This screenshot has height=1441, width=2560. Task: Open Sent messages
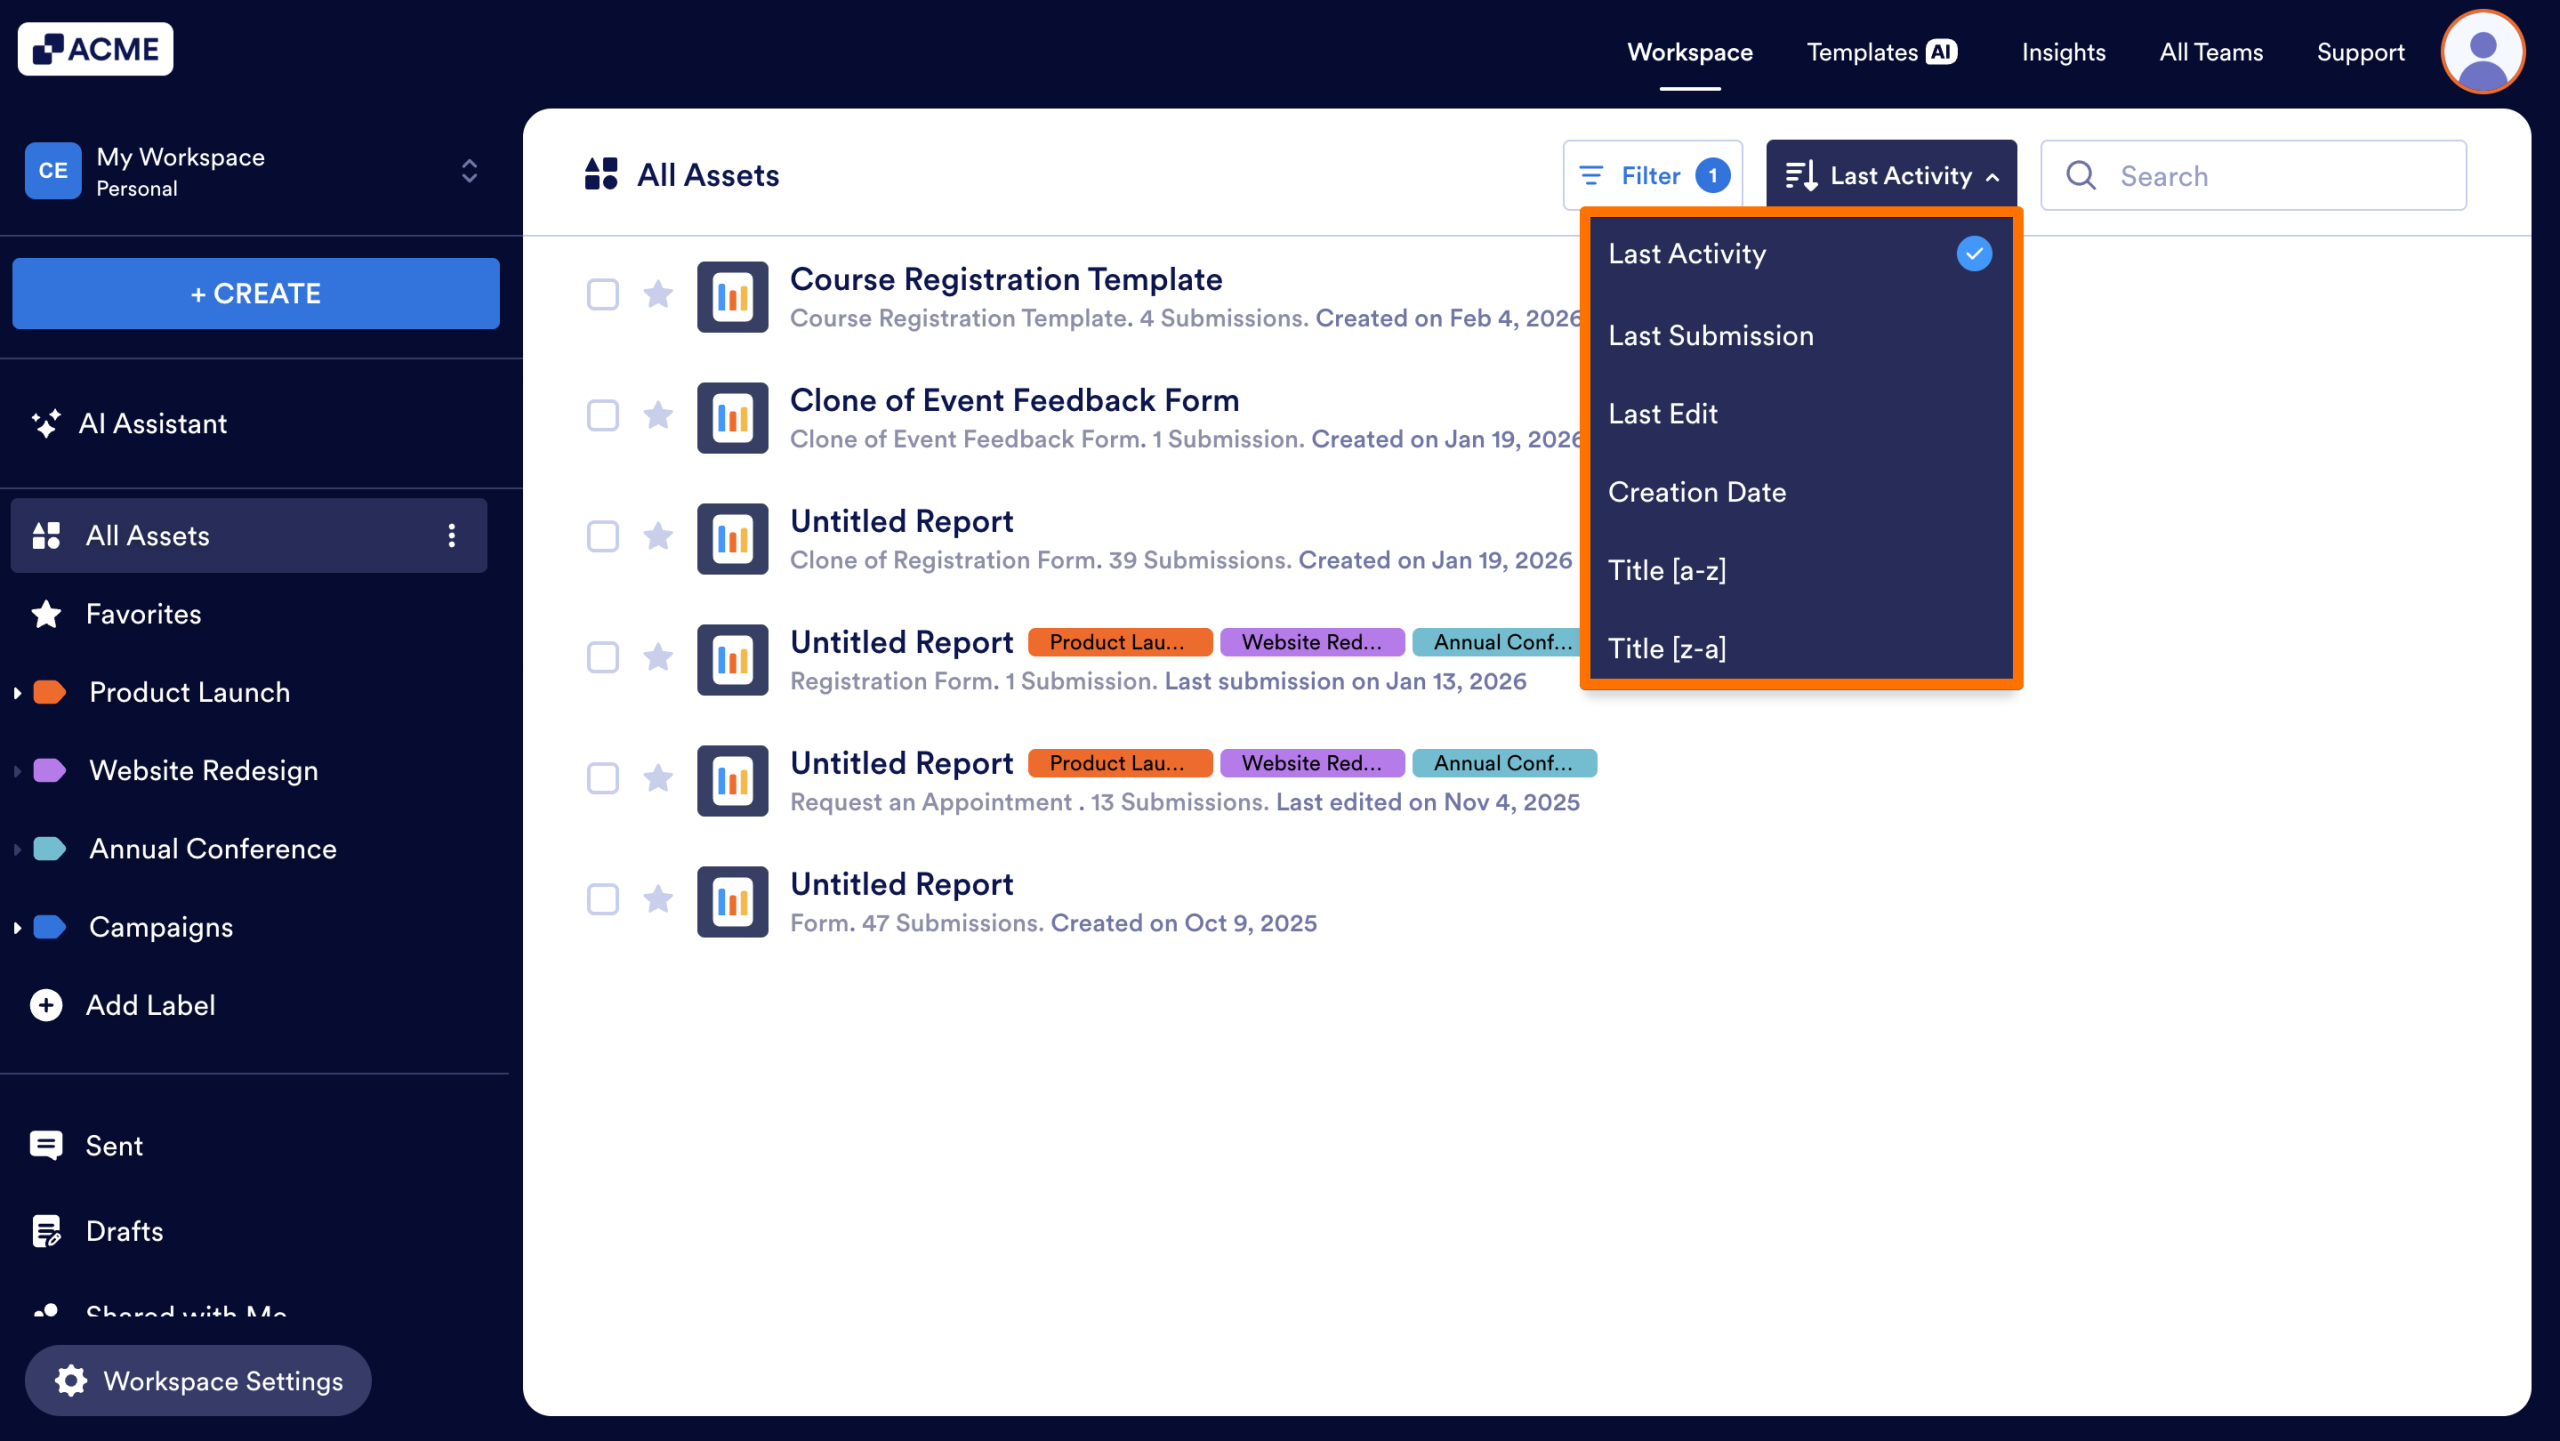[113, 1145]
